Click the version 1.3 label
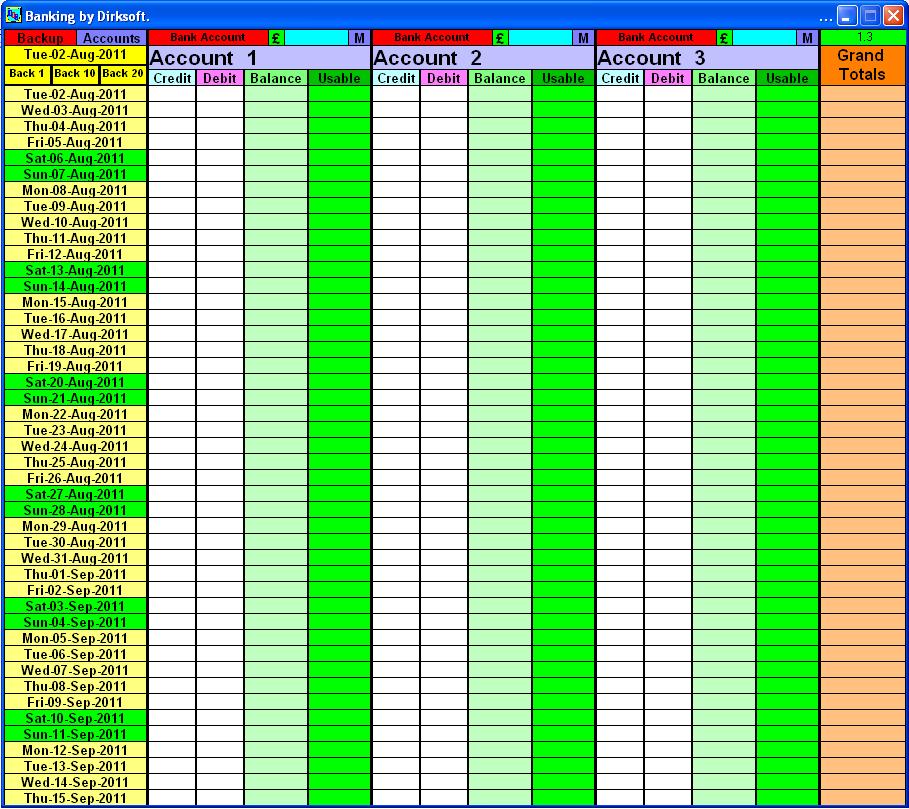 [862, 37]
